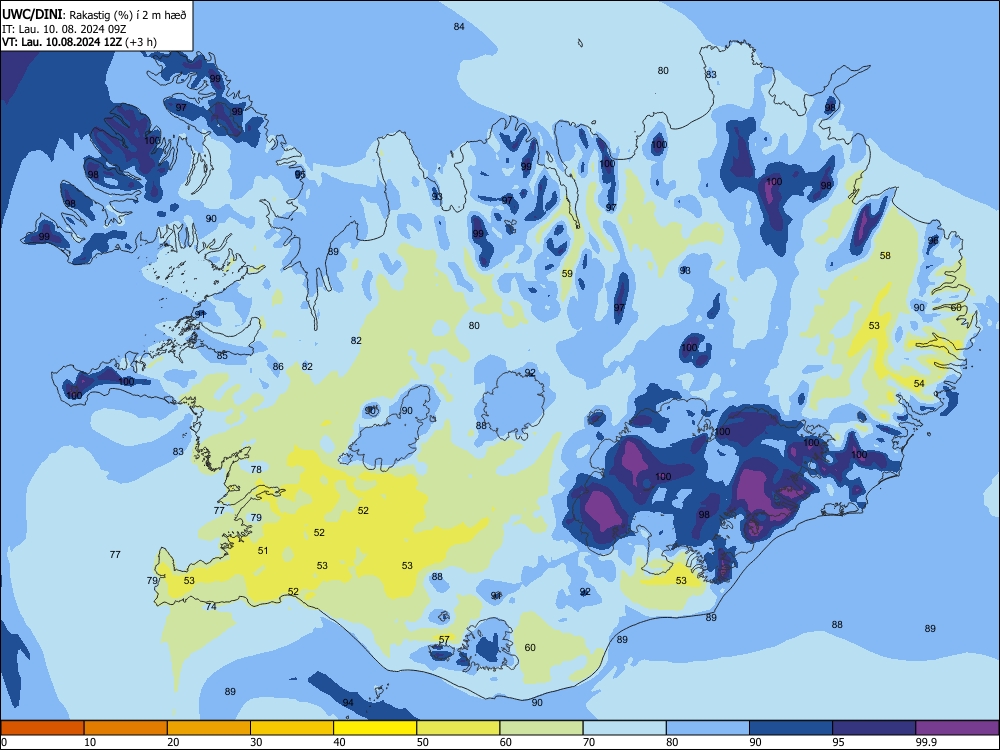Image resolution: width=1000 pixels, height=750 pixels.
Task: Click the legend tick label 70
Action: pyautogui.click(x=589, y=742)
